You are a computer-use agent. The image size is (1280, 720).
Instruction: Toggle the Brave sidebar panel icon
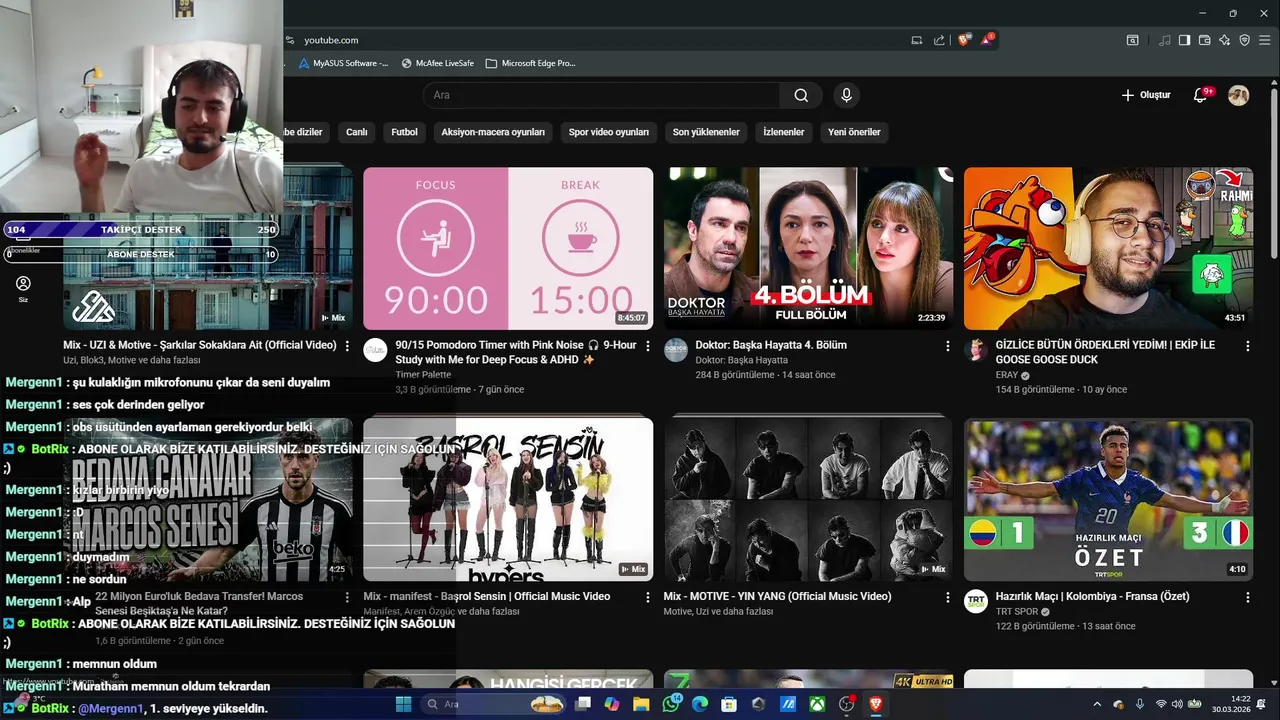click(1184, 40)
